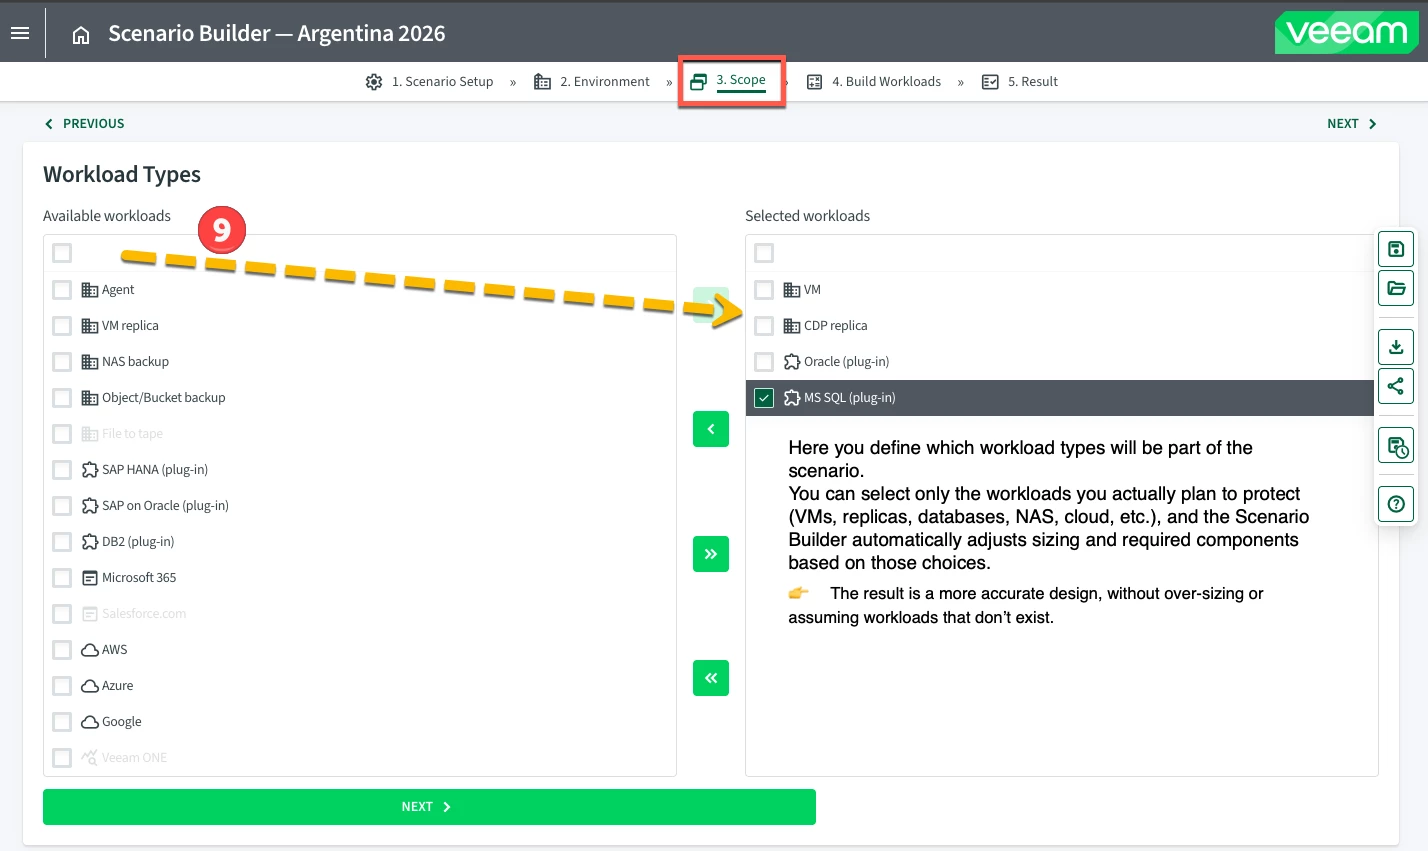Tick the Object/Bucket backup checkbox
The image size is (1428, 851).
[62, 398]
